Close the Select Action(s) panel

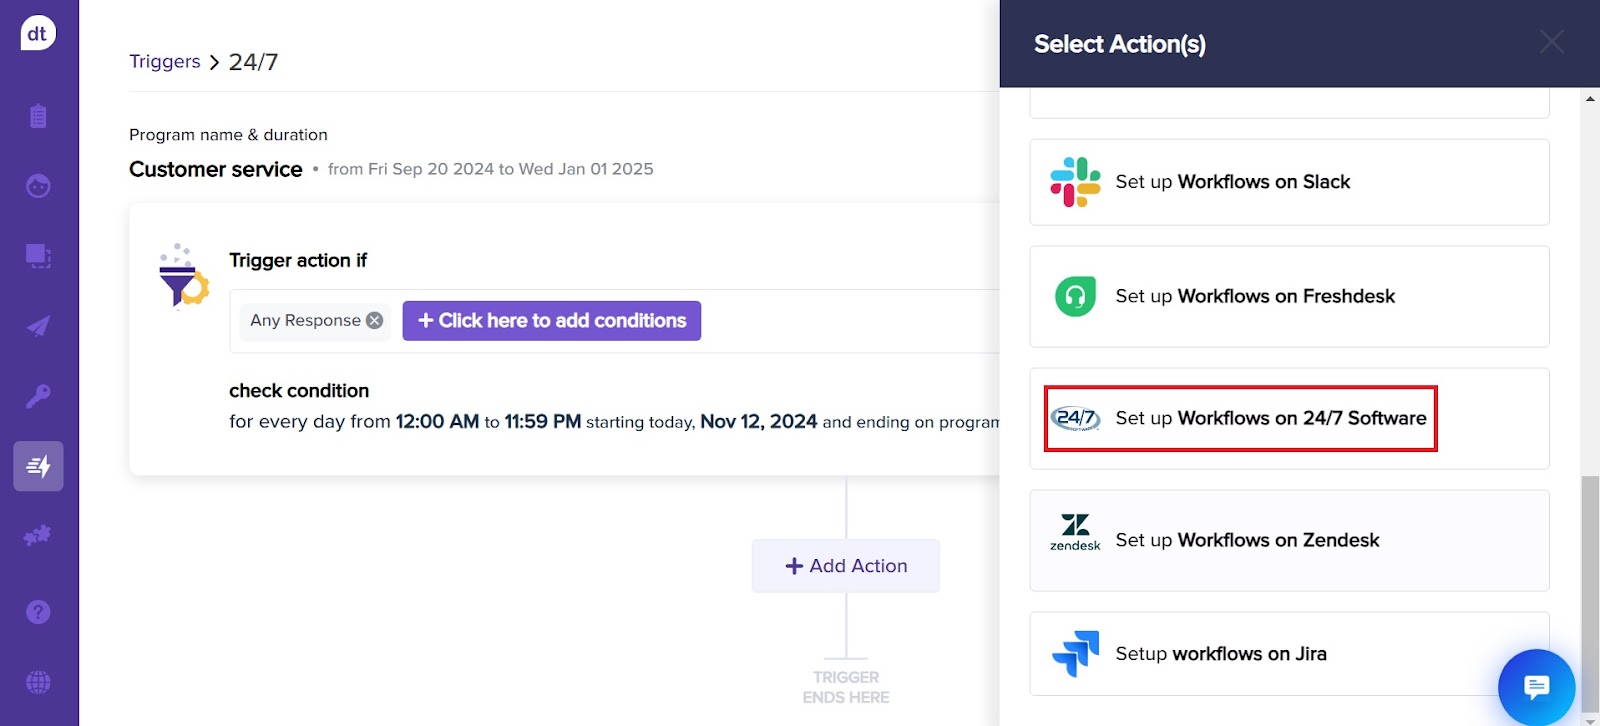(1552, 42)
